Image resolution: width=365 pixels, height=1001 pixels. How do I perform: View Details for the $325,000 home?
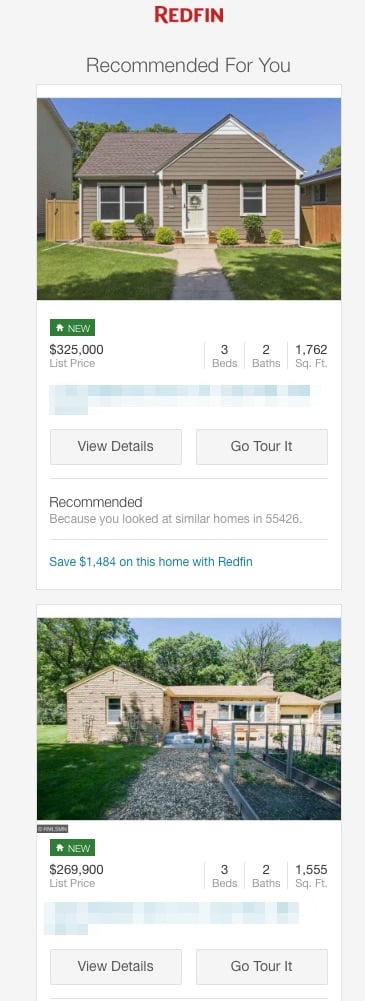click(x=115, y=447)
